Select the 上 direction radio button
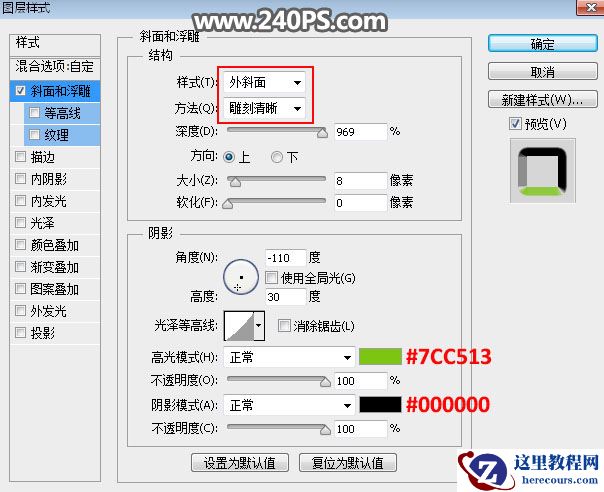The width and height of the screenshot is (604, 492). 229,157
